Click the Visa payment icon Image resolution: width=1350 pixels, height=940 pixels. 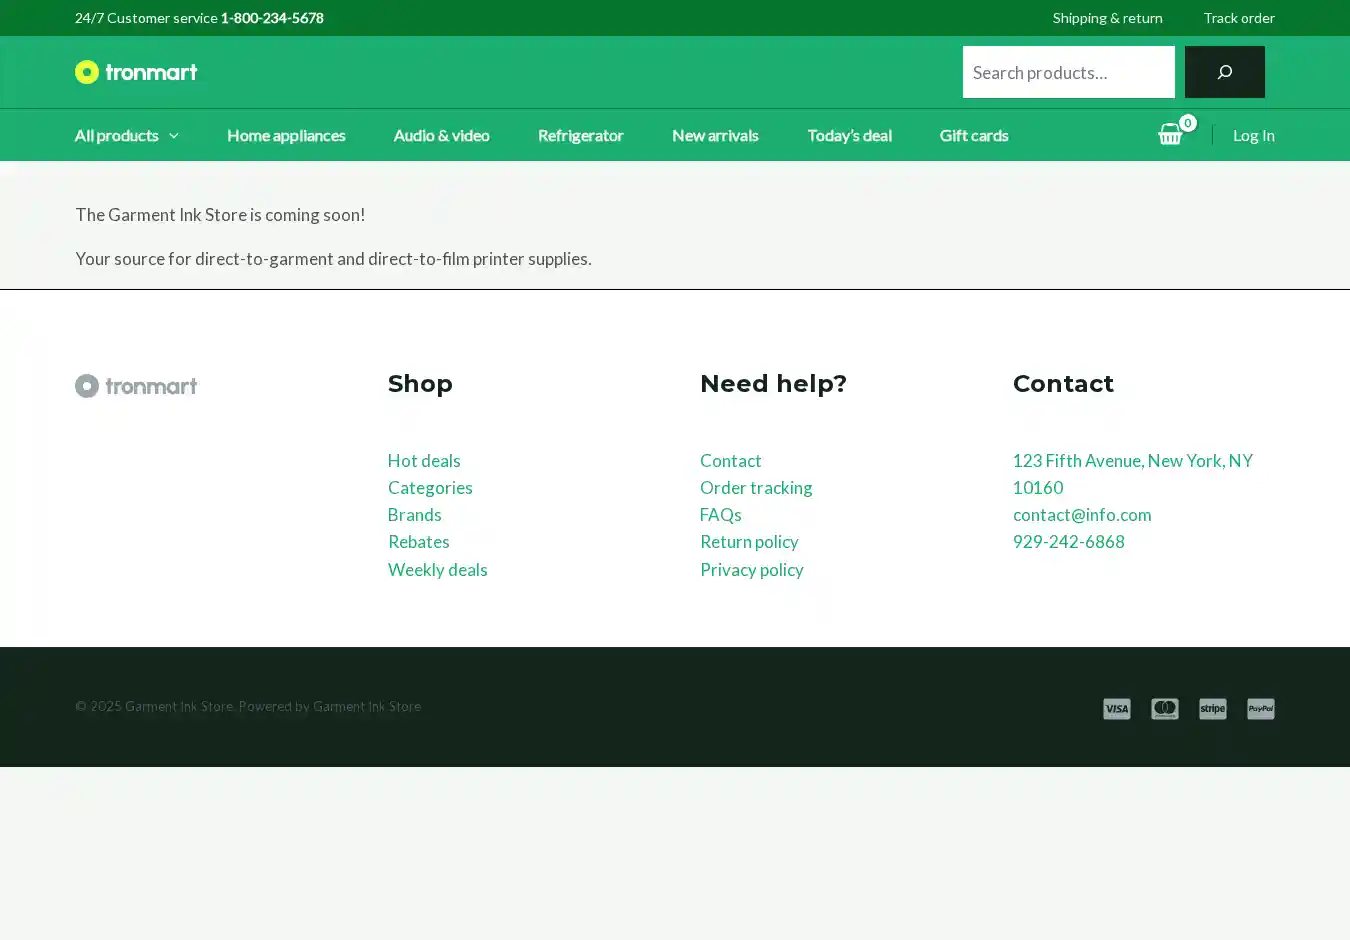coord(1116,709)
